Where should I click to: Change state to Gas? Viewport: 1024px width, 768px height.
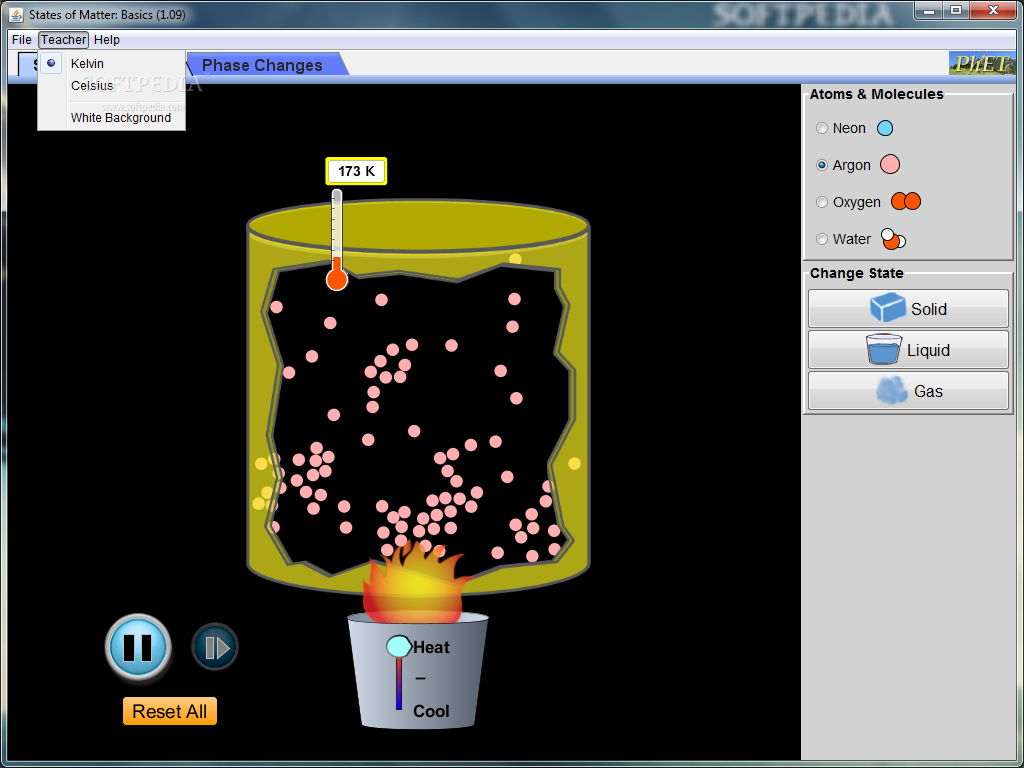[908, 391]
